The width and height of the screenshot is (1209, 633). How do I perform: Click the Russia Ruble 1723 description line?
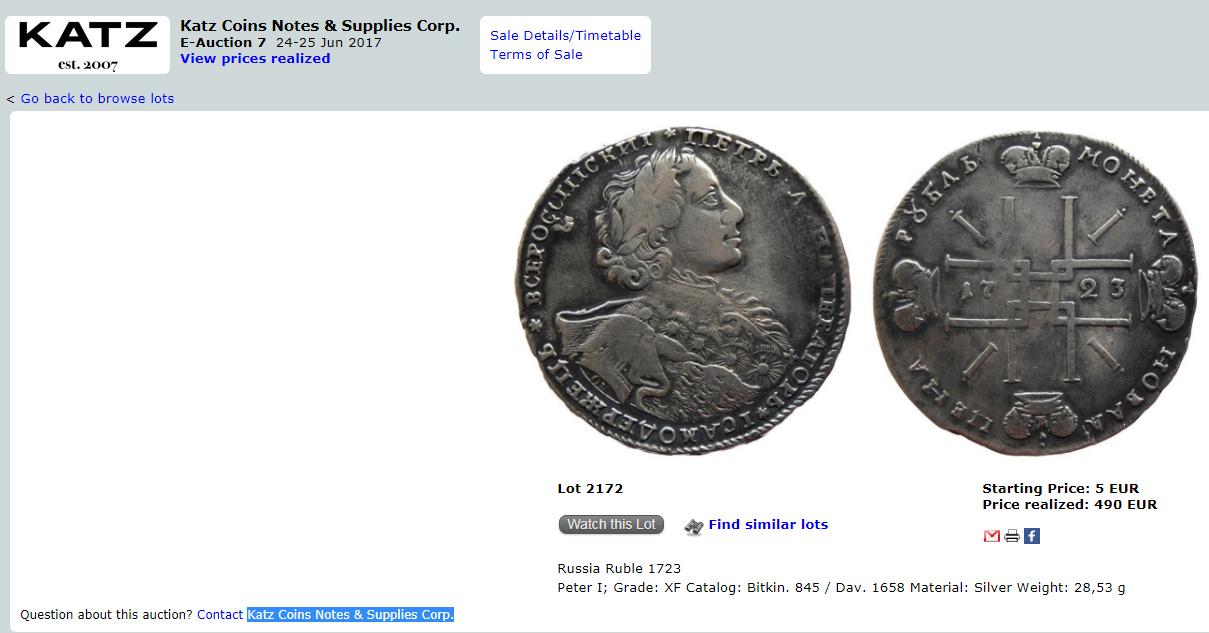coord(619,569)
